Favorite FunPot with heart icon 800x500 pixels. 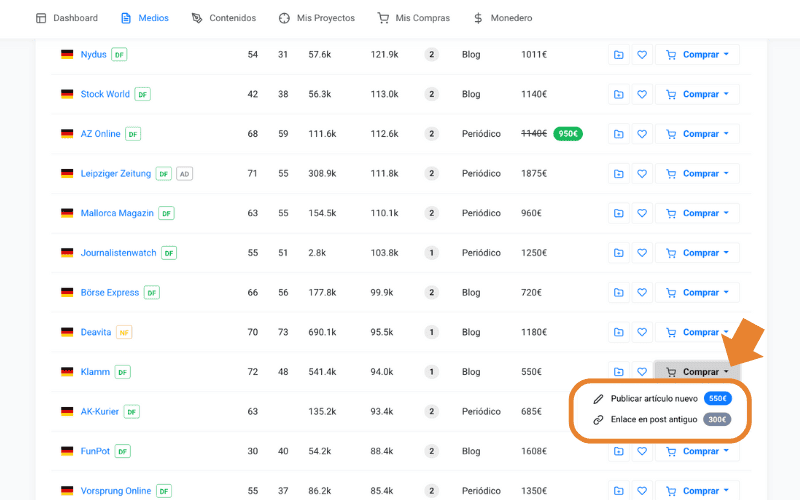[642, 452]
